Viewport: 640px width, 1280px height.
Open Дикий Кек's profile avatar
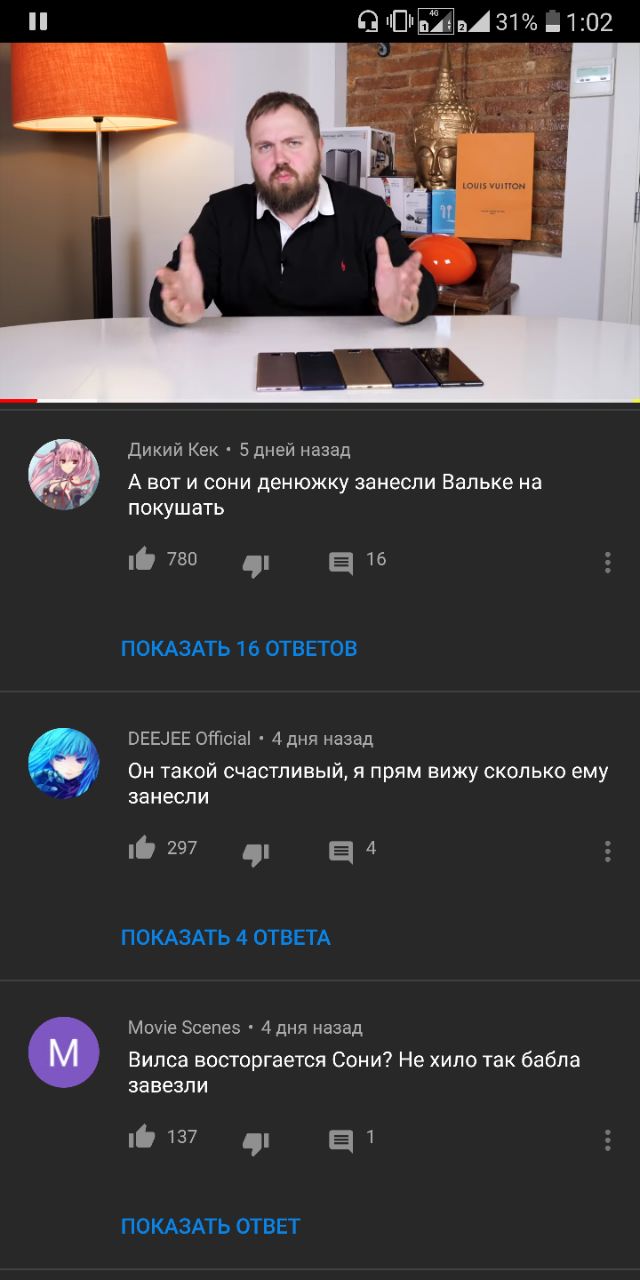[64, 475]
